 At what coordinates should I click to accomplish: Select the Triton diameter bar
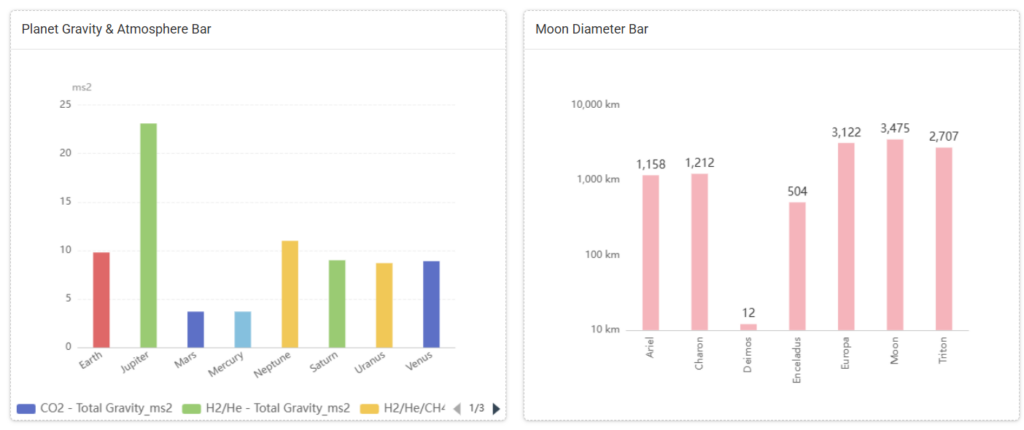click(x=944, y=239)
